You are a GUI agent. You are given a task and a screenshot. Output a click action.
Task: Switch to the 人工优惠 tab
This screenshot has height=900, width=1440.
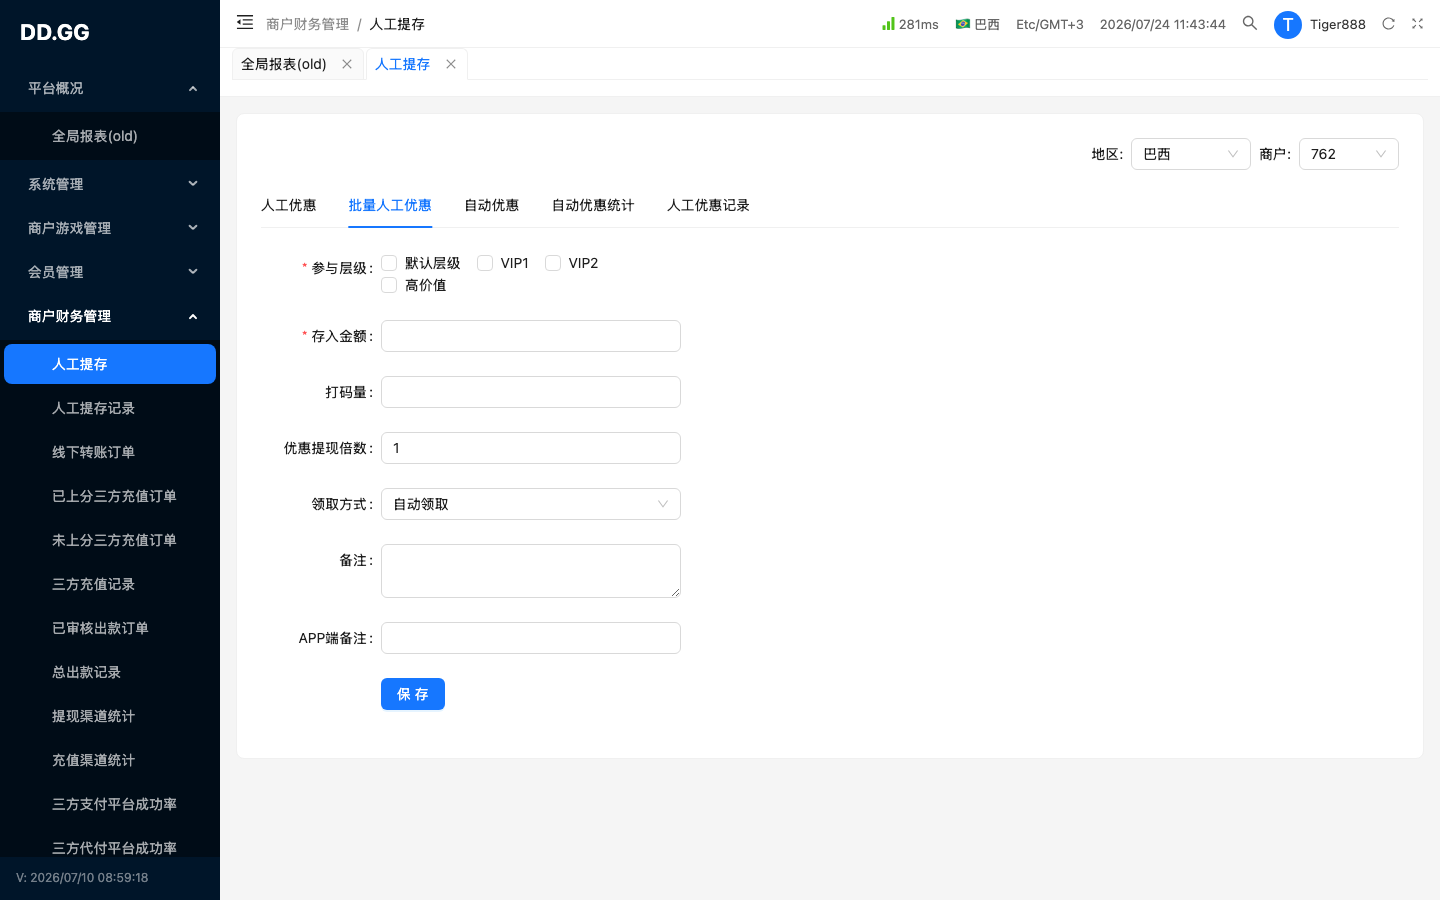click(288, 205)
